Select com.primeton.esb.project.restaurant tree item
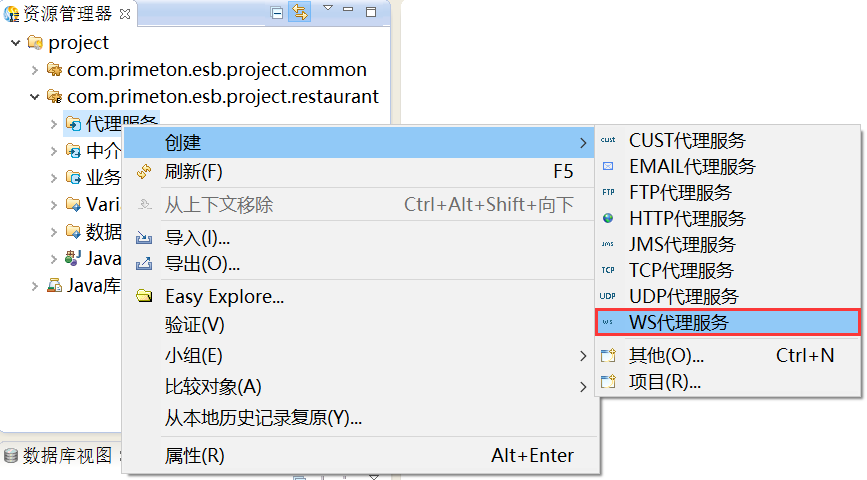 point(223,97)
